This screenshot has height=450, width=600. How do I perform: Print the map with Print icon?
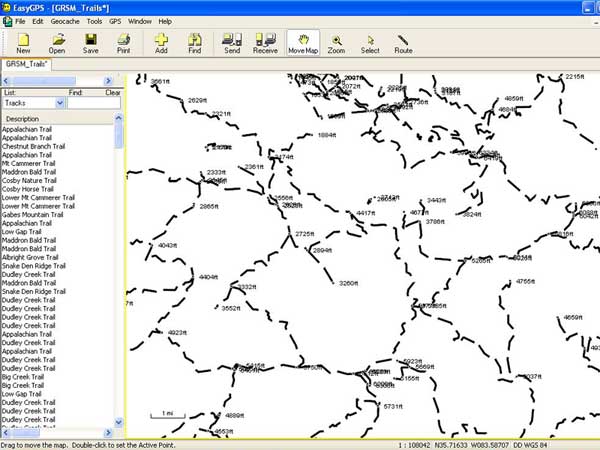123,43
